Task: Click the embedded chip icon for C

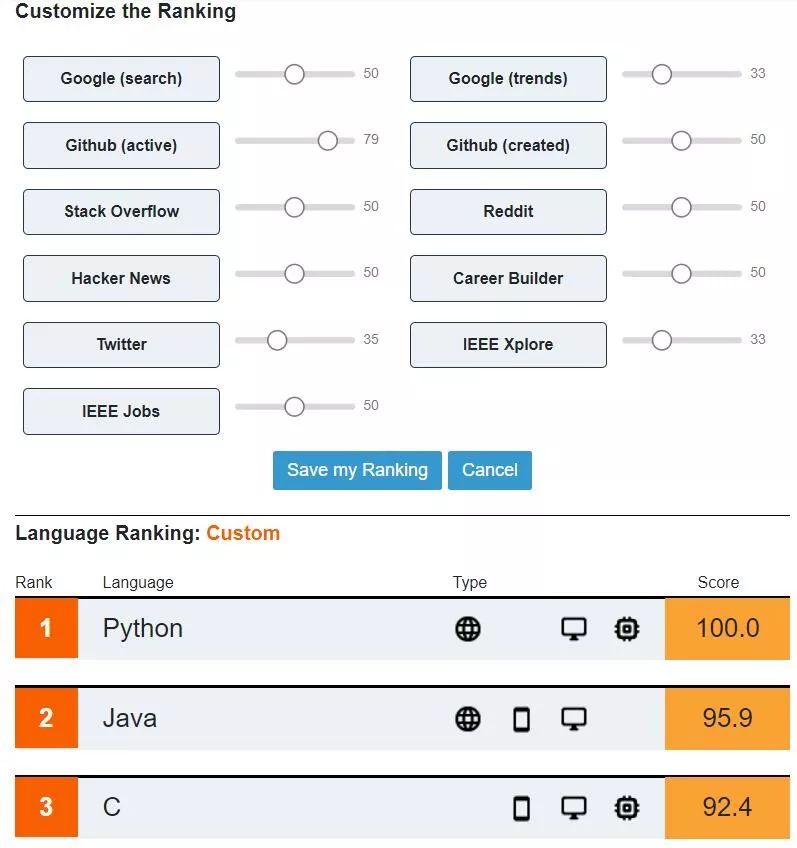Action: click(627, 808)
